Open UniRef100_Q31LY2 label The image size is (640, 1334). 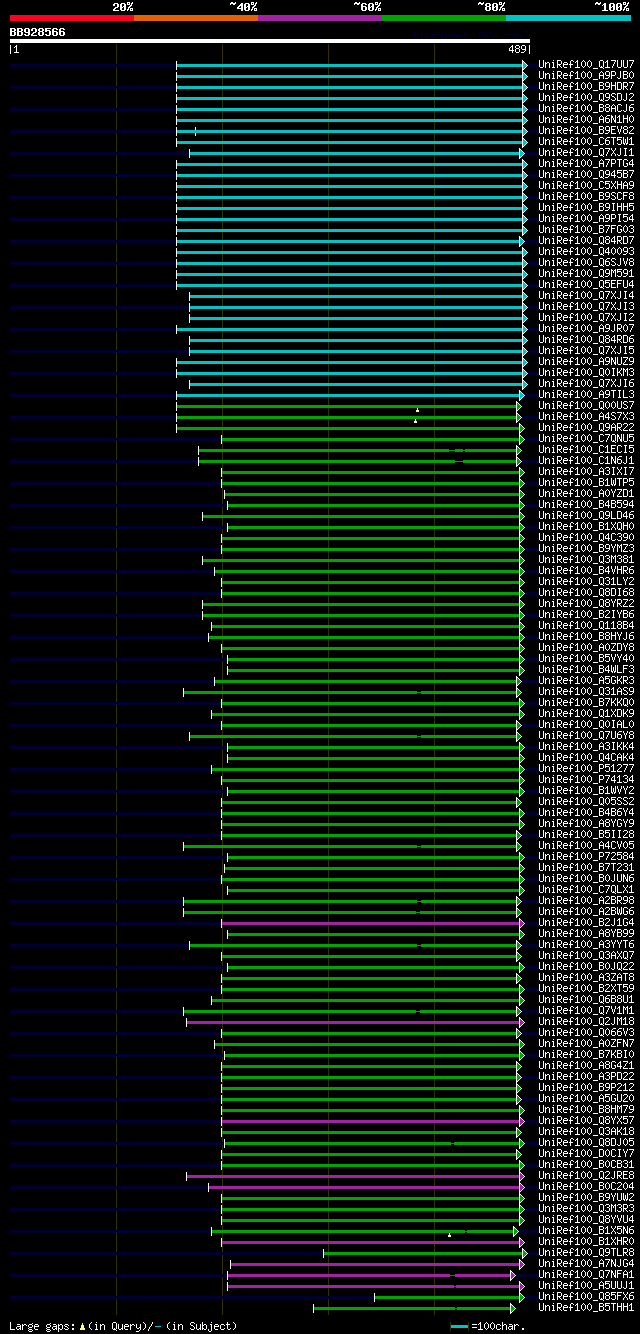586,581
